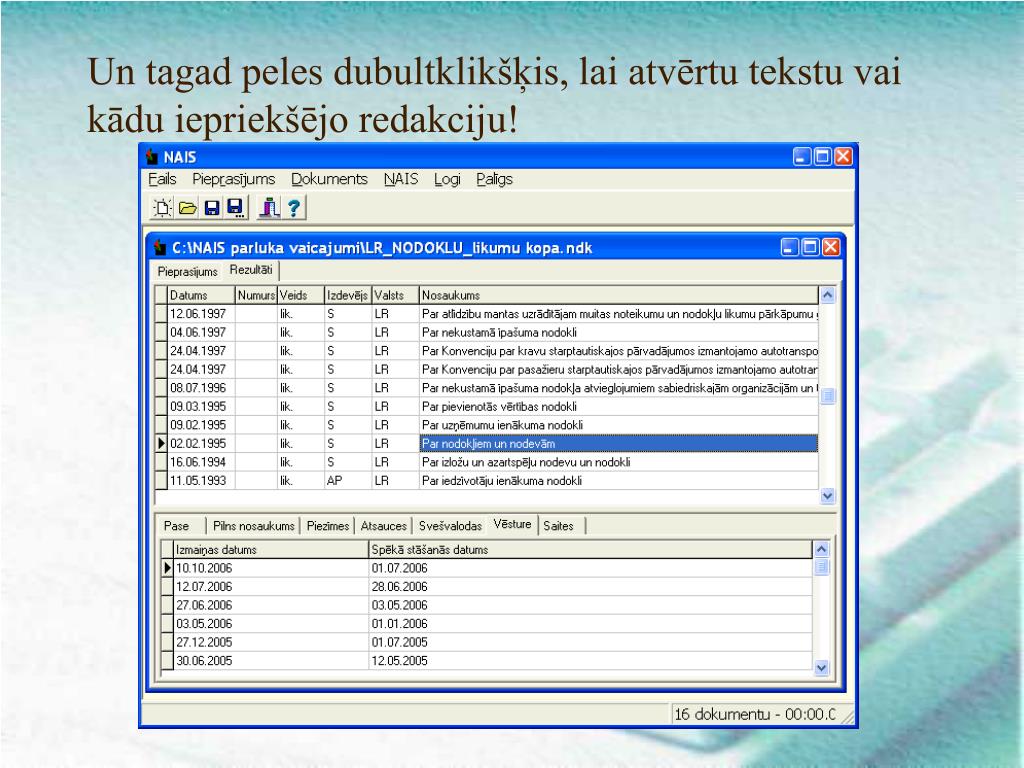This screenshot has height=768, width=1024.
Task: Click the history list scroll down arrow
Action: [x=822, y=667]
